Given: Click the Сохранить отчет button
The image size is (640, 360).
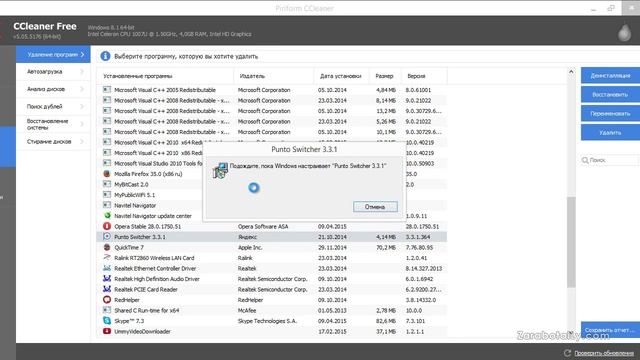Looking at the screenshot, I should [610, 330].
